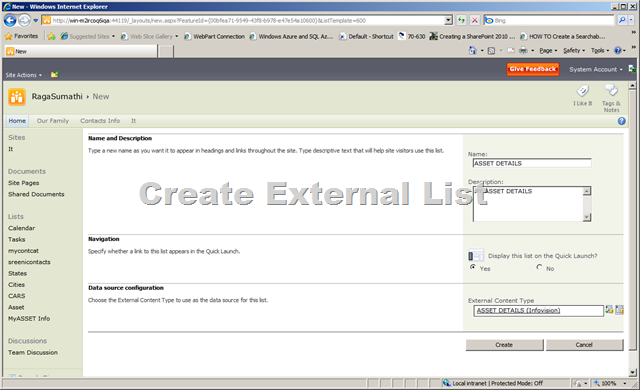The image size is (640, 390).
Task: Select the New browser tab
Action: (80, 51)
